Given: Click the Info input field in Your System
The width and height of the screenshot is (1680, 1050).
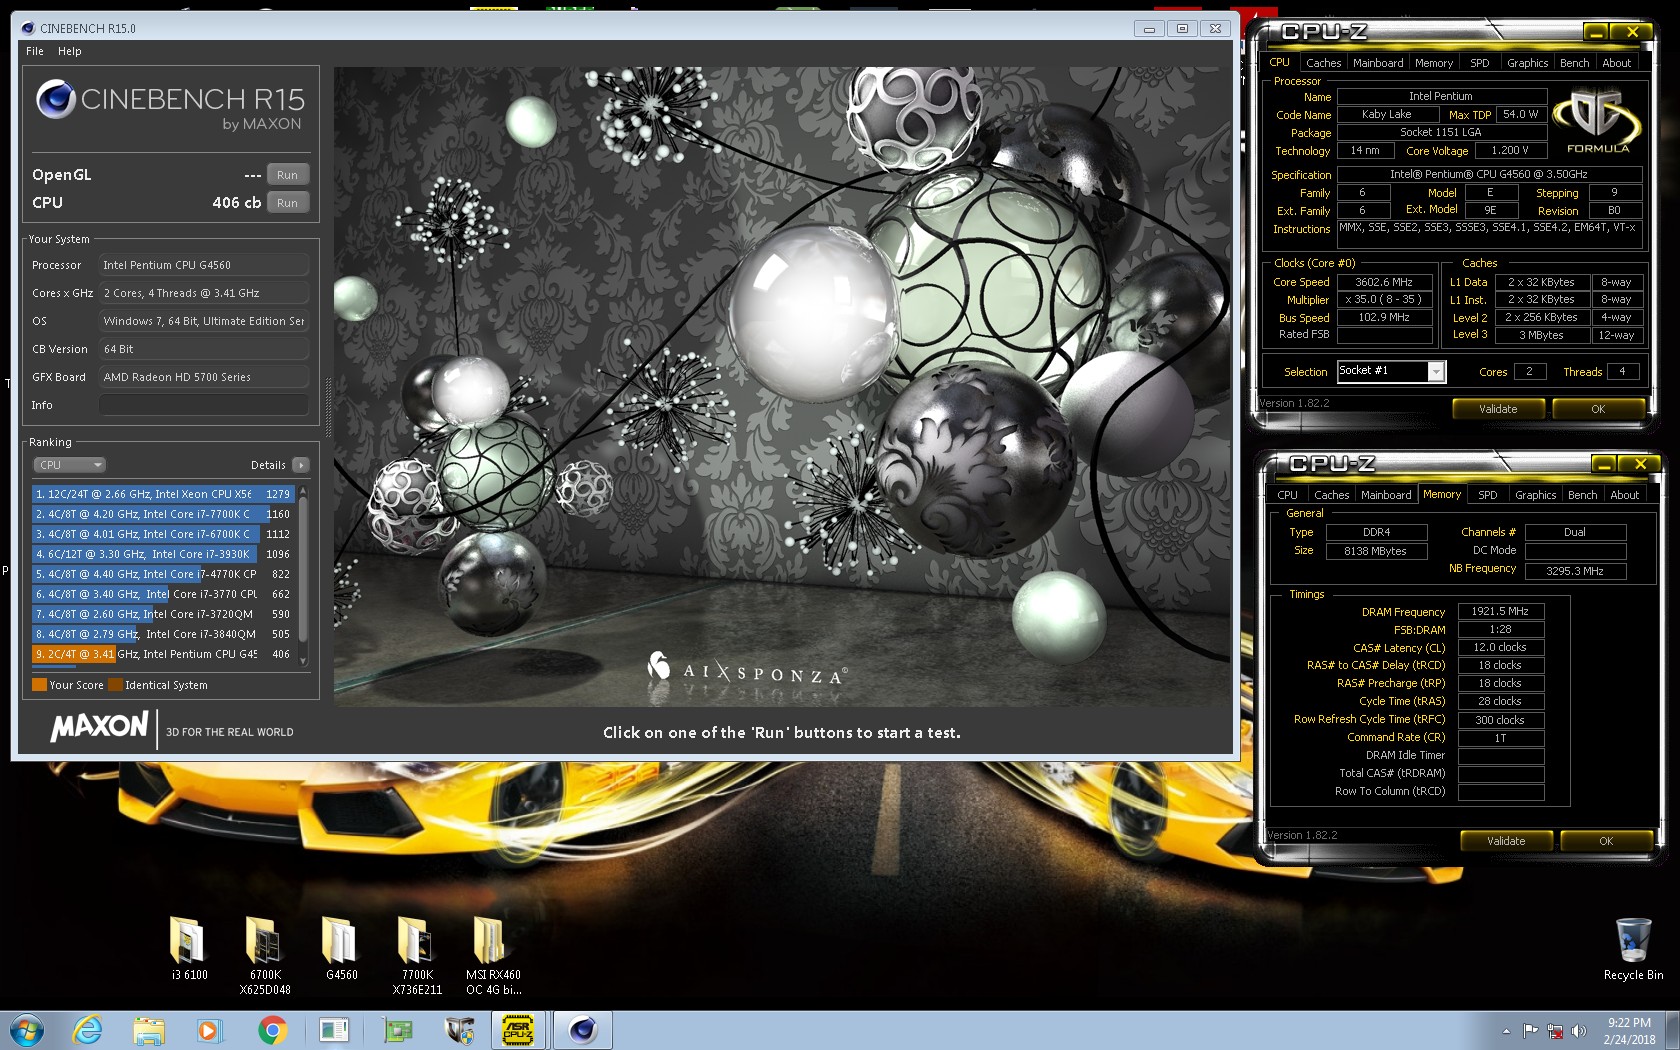Looking at the screenshot, I should tap(203, 405).
